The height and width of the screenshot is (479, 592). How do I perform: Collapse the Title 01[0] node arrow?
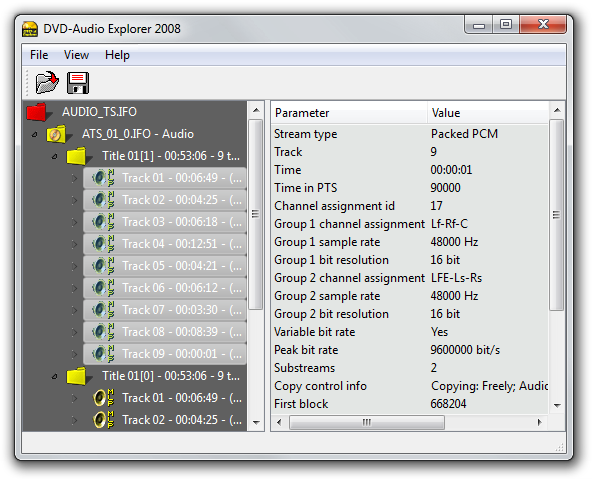coord(54,376)
